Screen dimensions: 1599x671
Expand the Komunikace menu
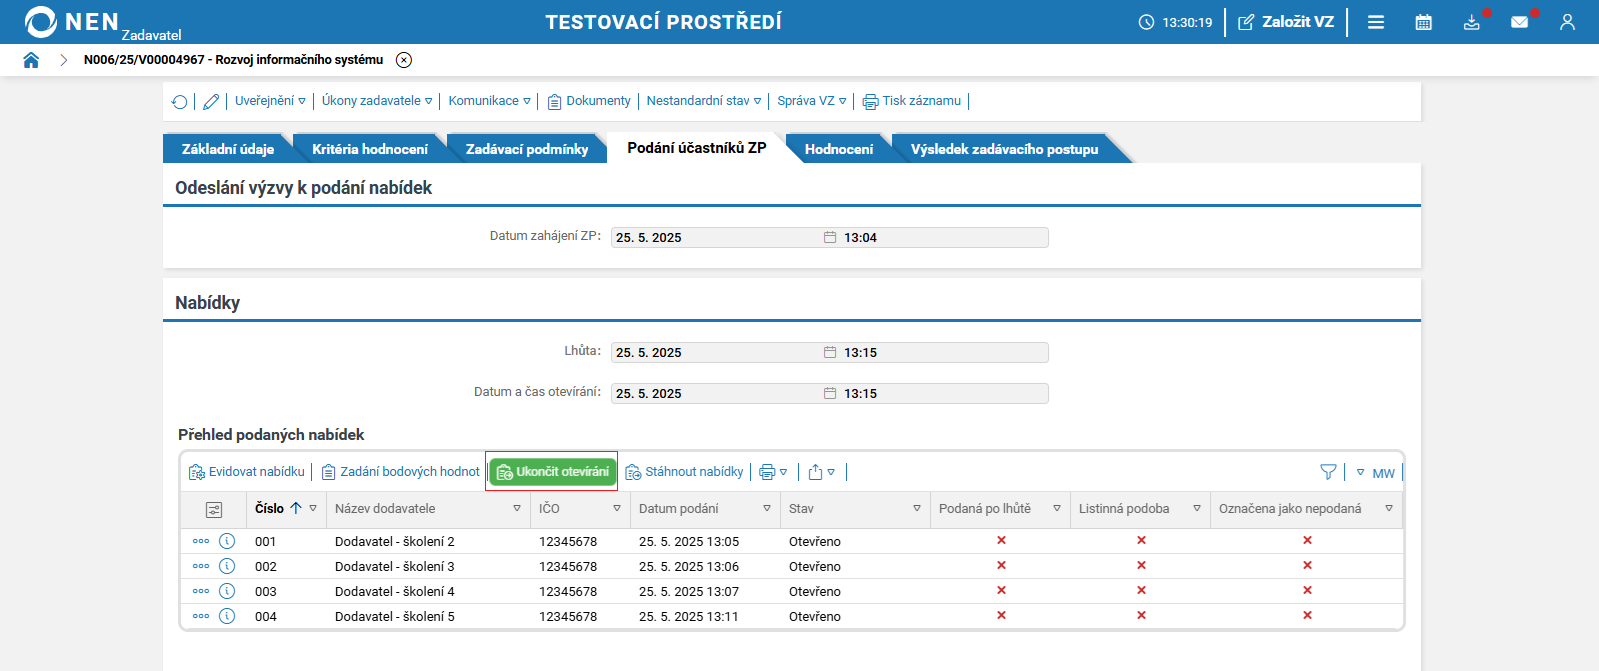489,101
